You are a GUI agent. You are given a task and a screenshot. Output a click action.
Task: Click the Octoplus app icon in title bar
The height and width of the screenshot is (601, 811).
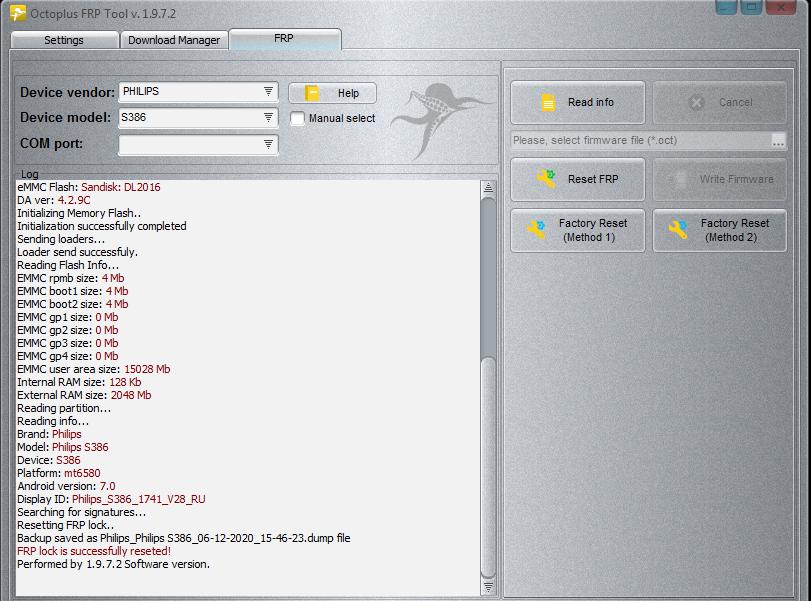click(18, 13)
